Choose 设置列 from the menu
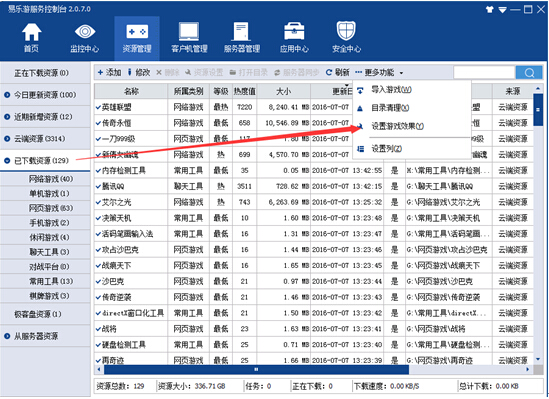Image resolution: width=549 pixels, height=399 pixels. [x=412, y=149]
